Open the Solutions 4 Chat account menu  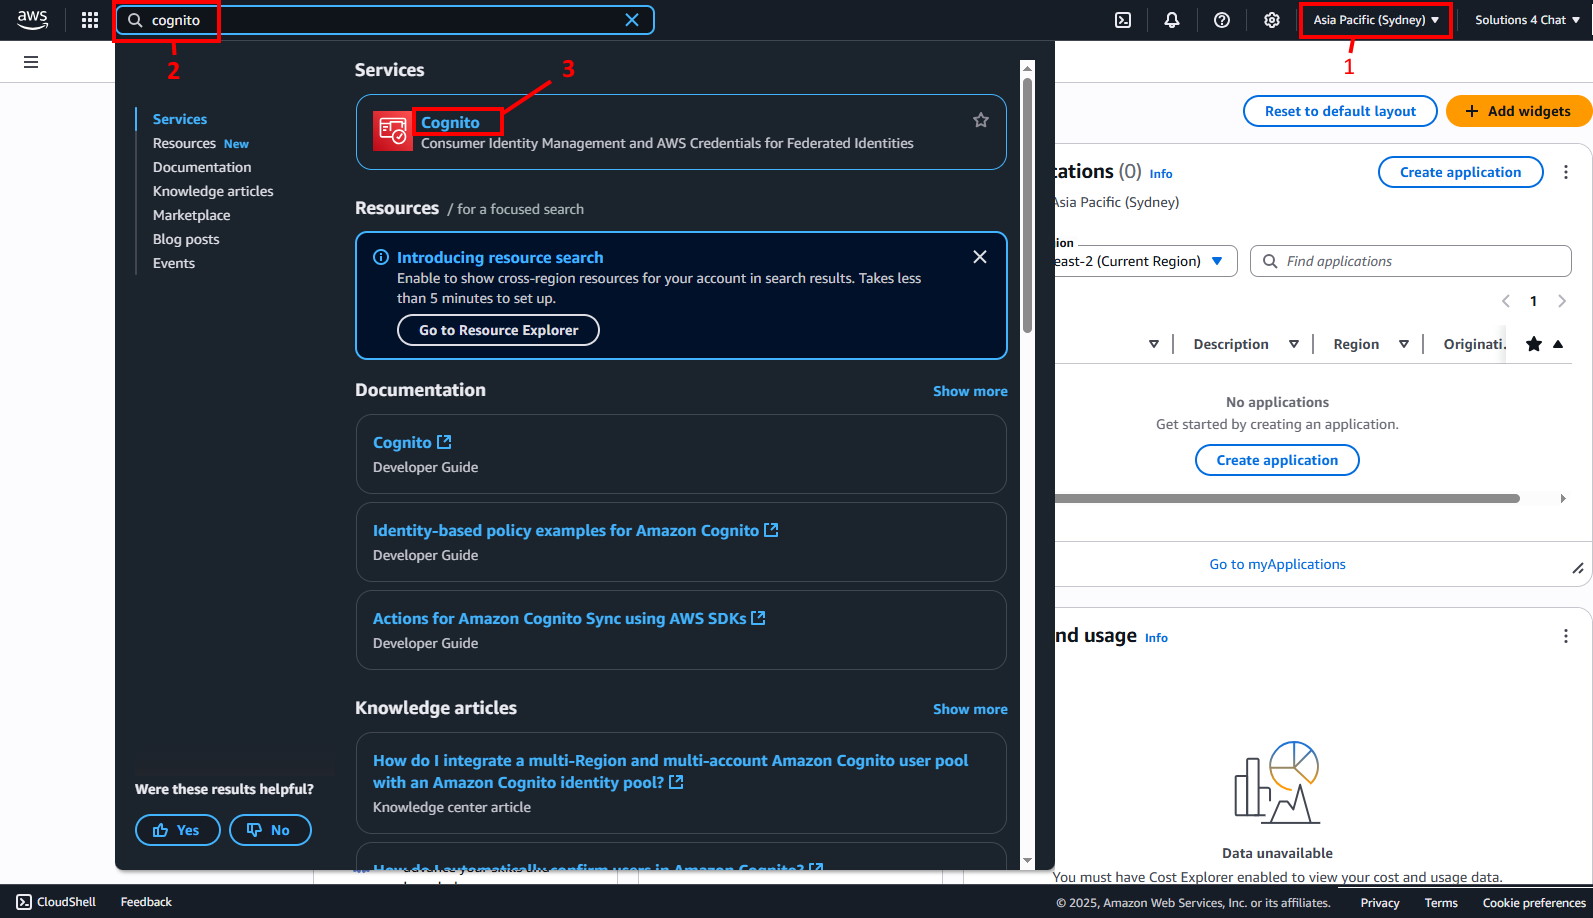[x=1526, y=20]
